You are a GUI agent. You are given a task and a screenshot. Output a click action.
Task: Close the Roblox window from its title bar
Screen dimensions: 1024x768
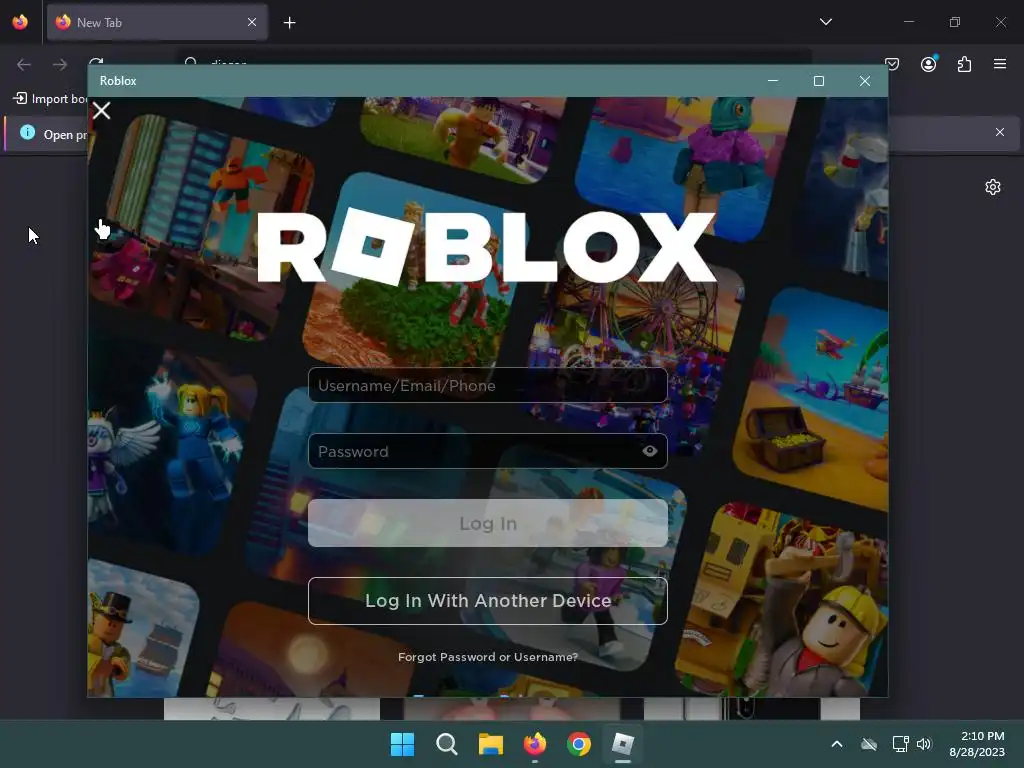tap(865, 81)
